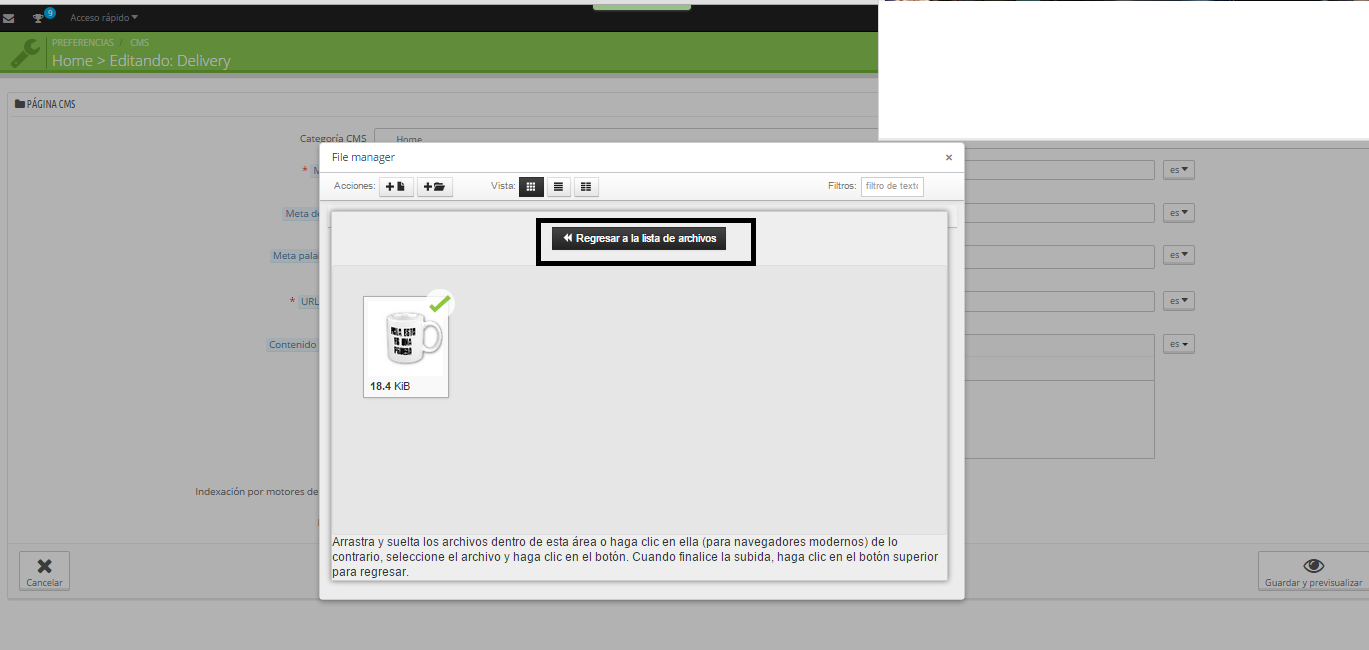Expand the Acceso rápido dropdown
Image resolution: width=1369 pixels, height=650 pixels.
click(104, 18)
